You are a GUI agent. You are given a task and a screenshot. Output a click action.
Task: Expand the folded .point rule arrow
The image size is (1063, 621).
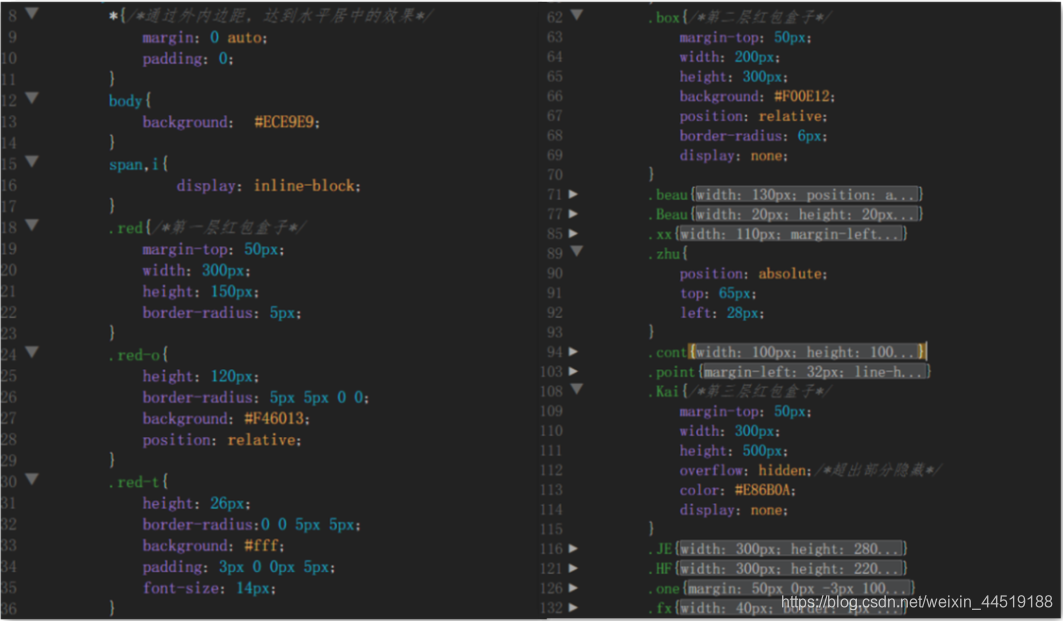[x=574, y=371]
